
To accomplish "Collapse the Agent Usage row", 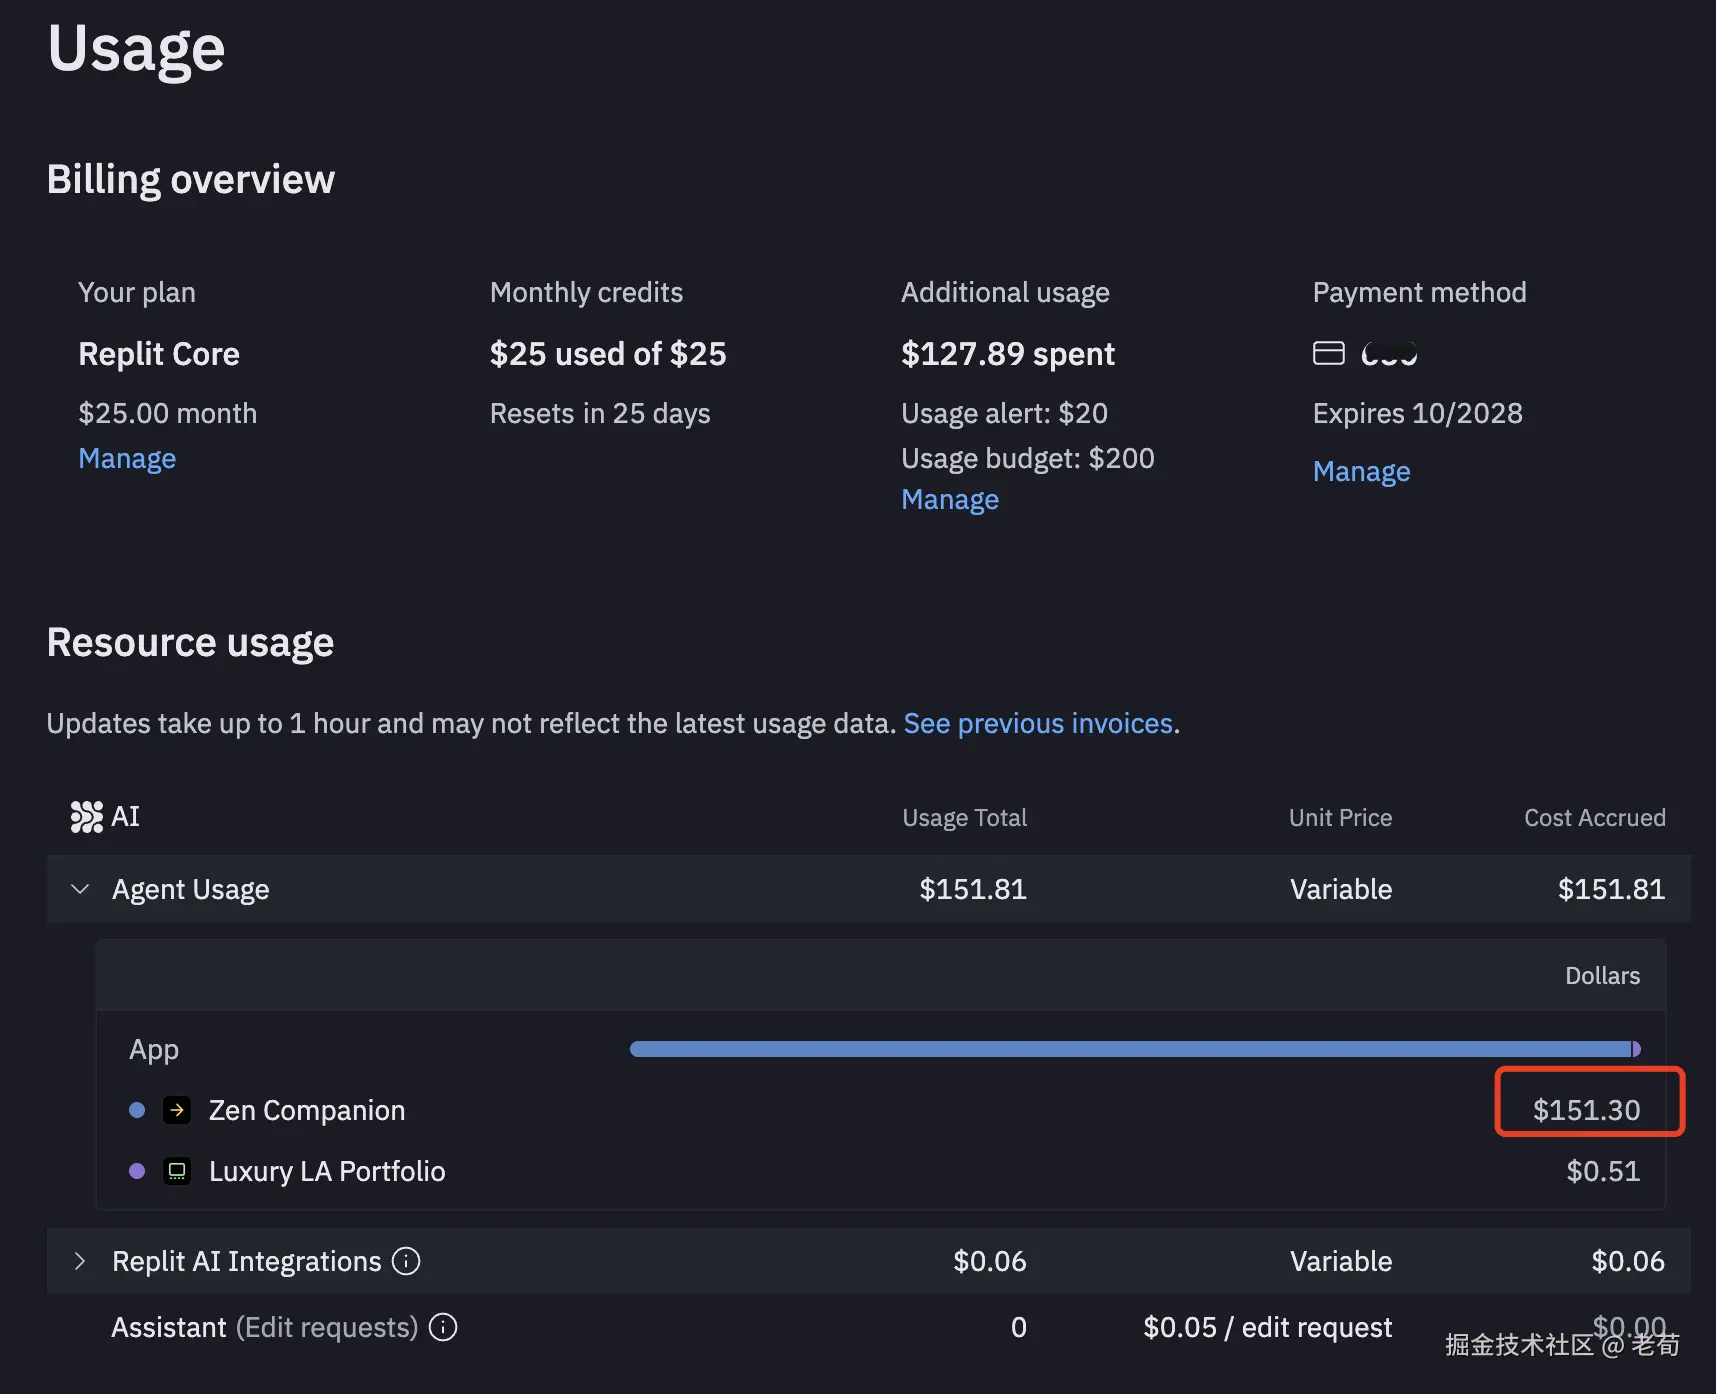I will click(80, 889).
